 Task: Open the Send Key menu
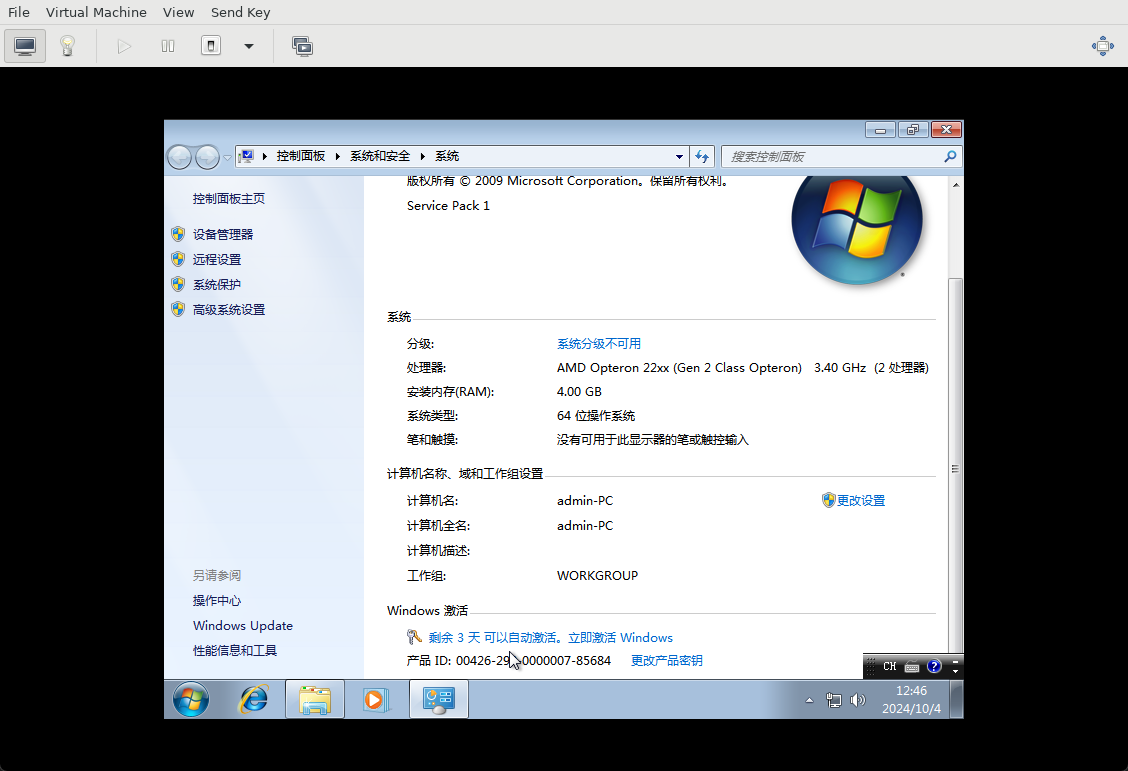[240, 12]
